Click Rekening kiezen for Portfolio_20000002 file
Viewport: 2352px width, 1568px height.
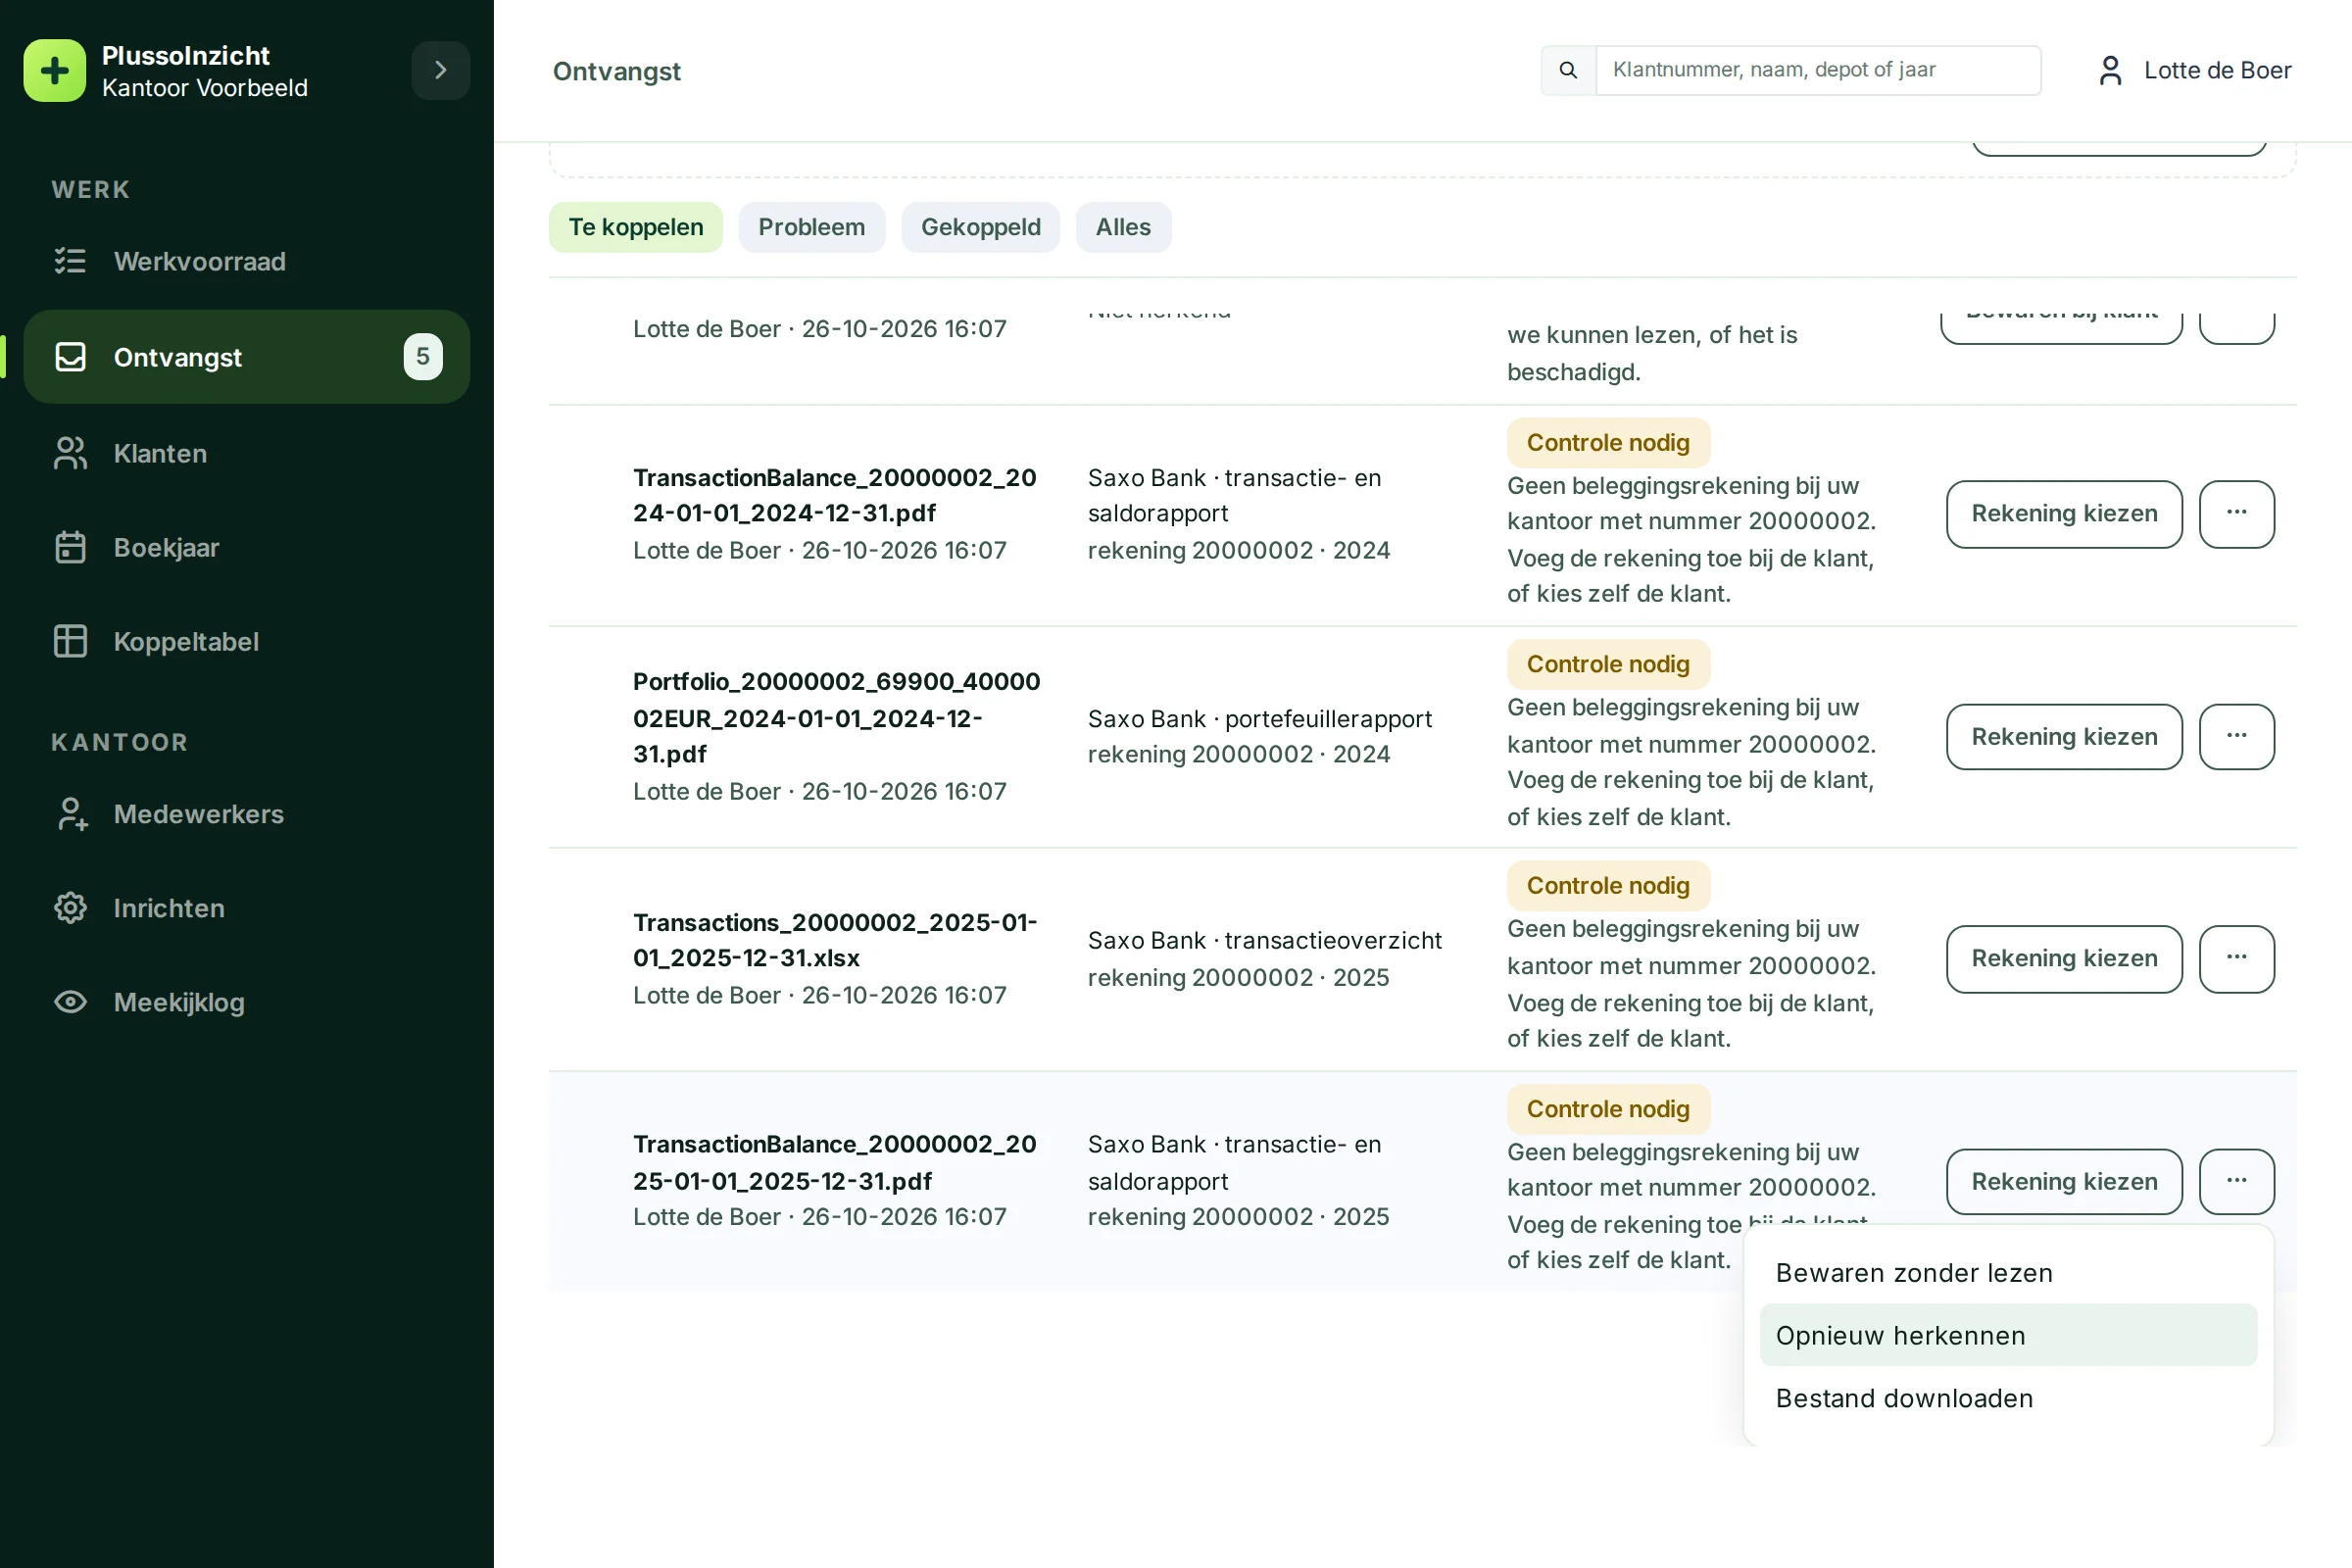[x=2064, y=737]
